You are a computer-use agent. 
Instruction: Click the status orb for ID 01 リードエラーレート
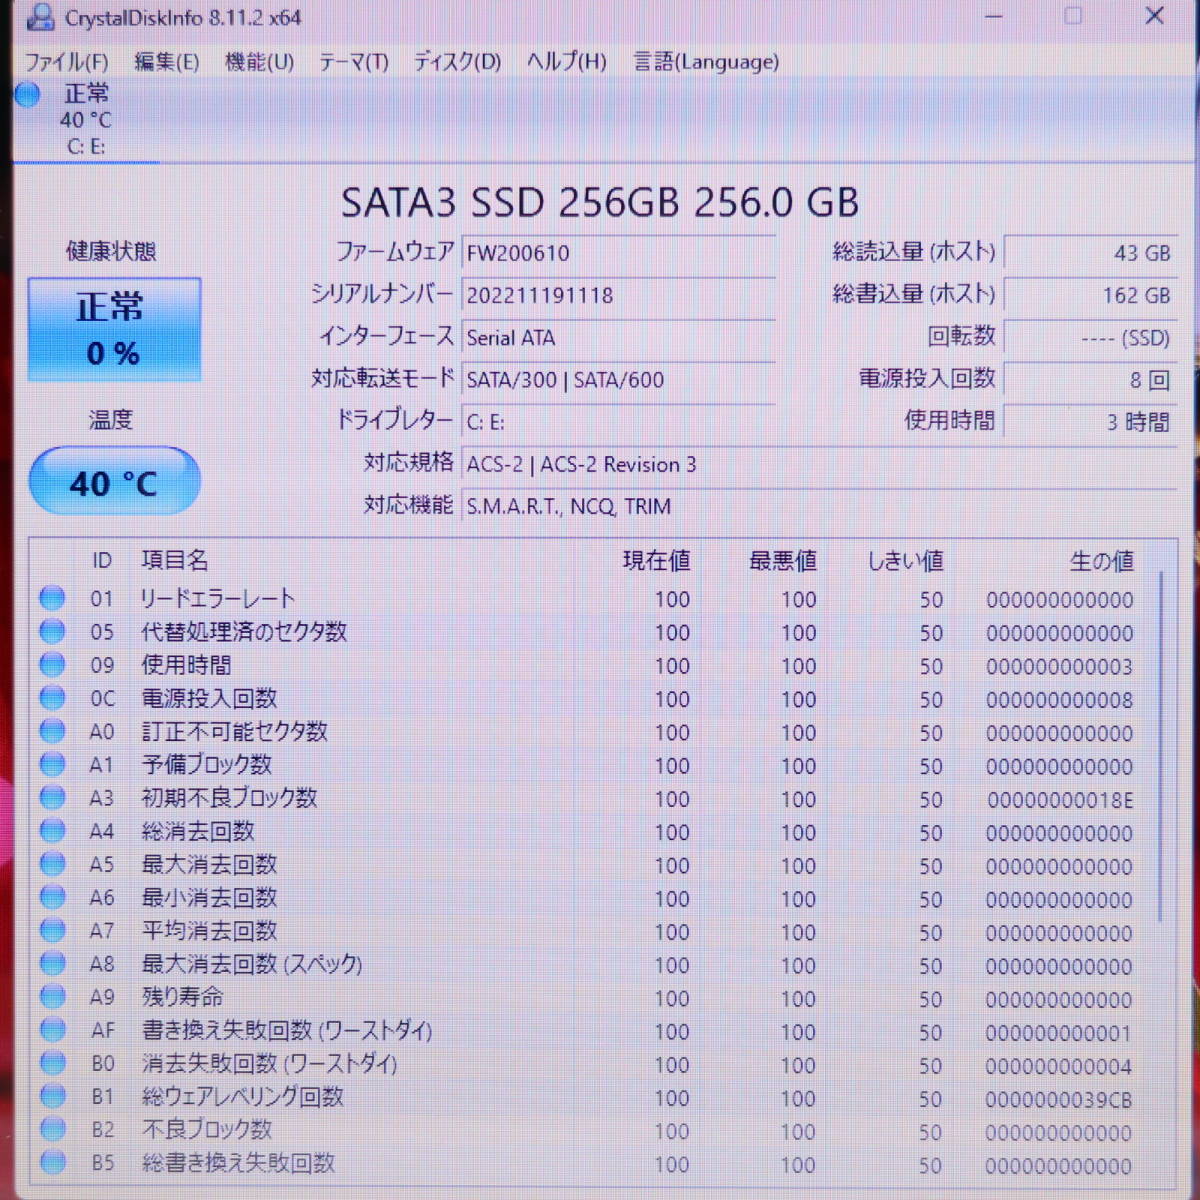tap(52, 598)
